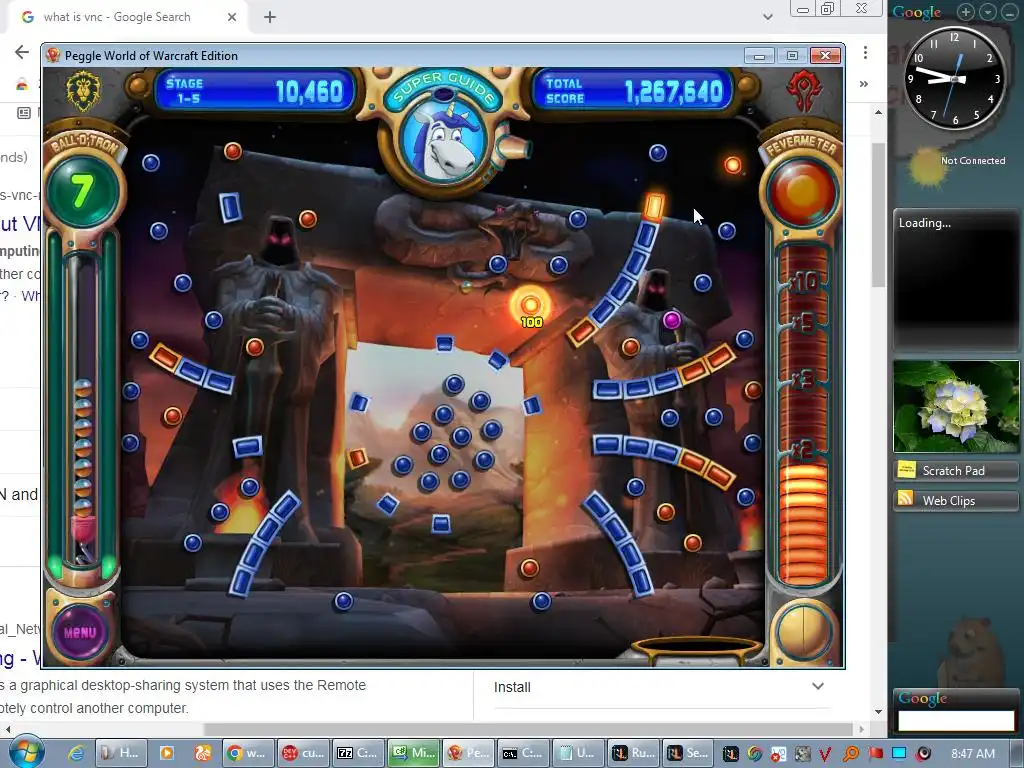Click the 8:47 AM taskbar clock
1024x768 pixels.
pyautogui.click(x=973, y=754)
